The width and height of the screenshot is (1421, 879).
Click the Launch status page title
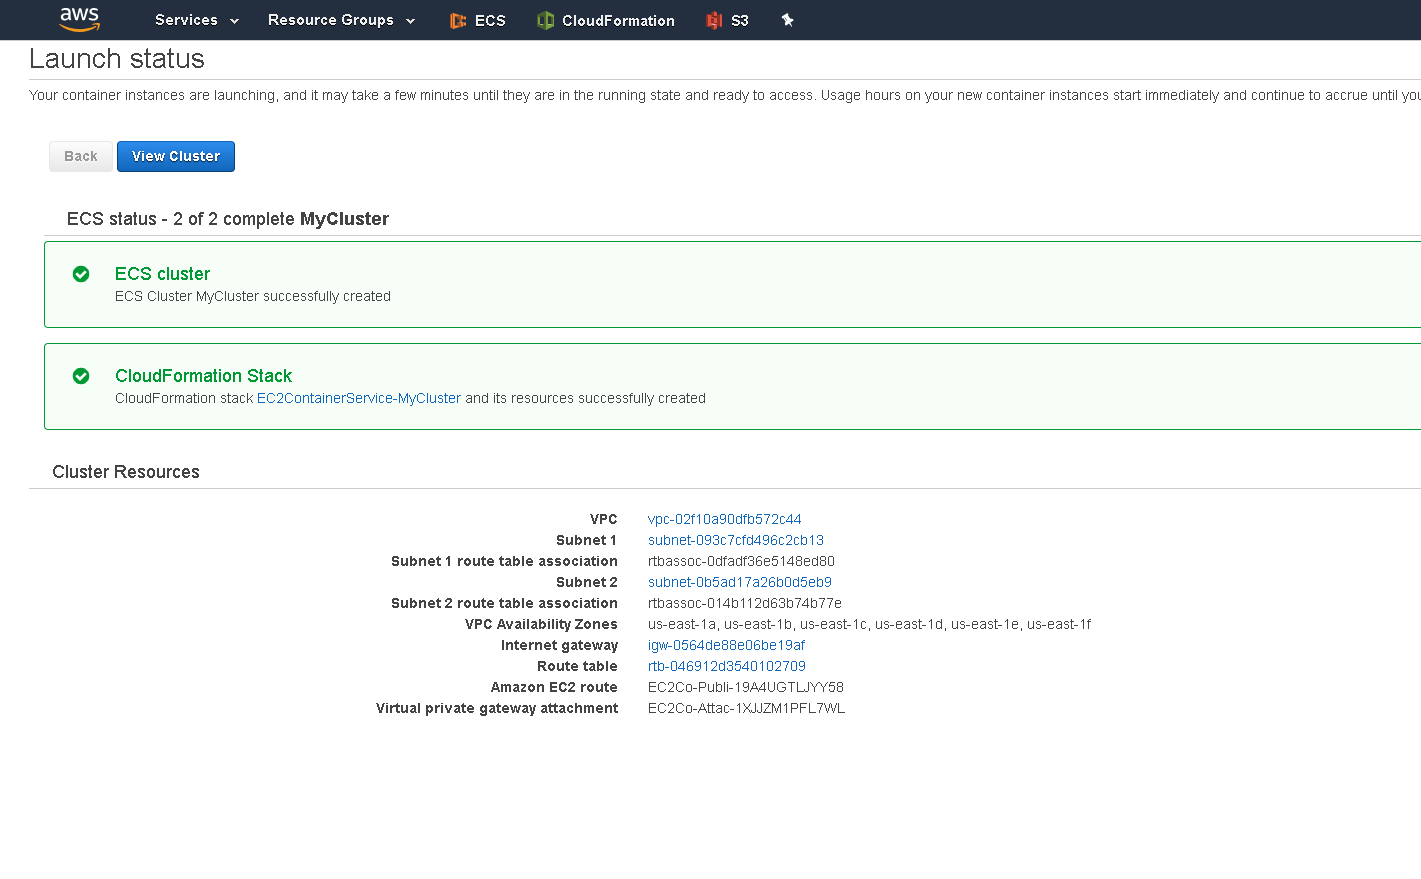pyautogui.click(x=117, y=59)
